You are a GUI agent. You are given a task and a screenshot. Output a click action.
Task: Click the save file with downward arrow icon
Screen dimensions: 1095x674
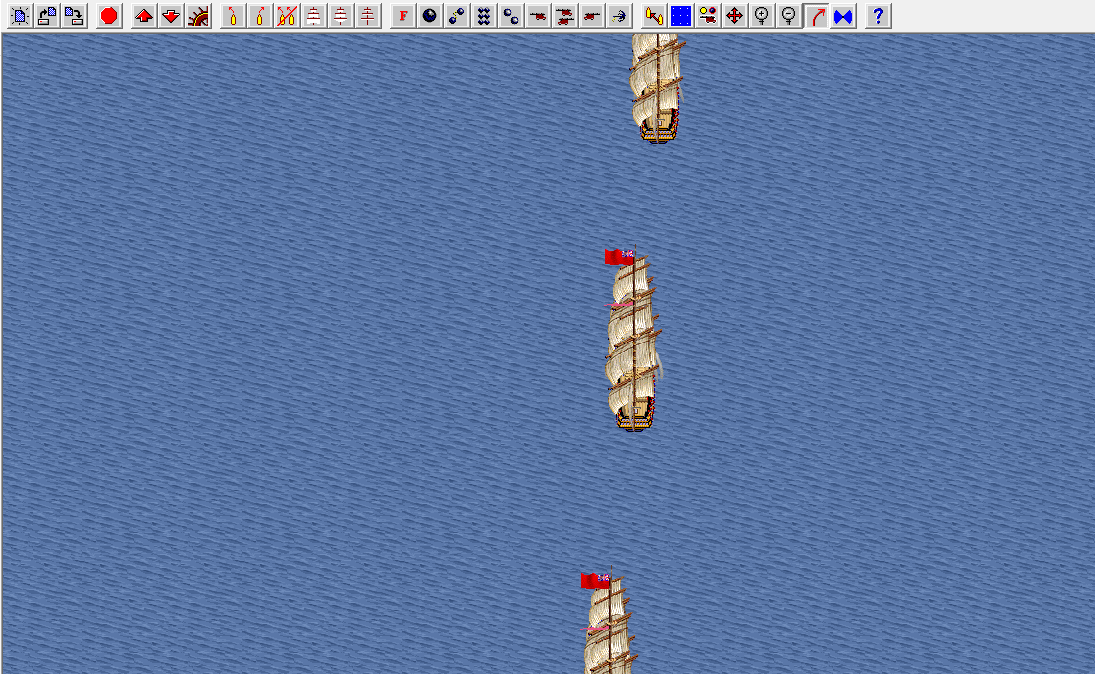click(74, 16)
